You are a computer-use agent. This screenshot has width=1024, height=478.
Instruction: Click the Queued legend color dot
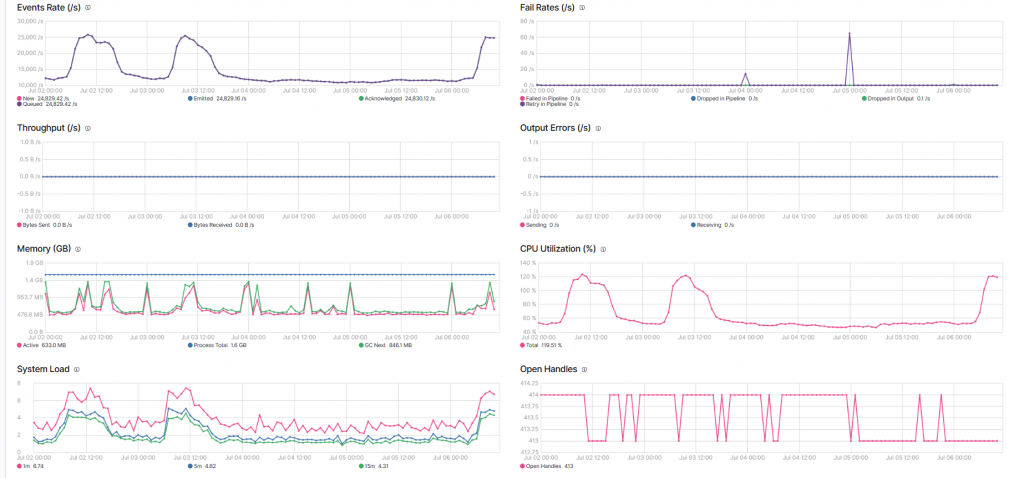[20, 103]
